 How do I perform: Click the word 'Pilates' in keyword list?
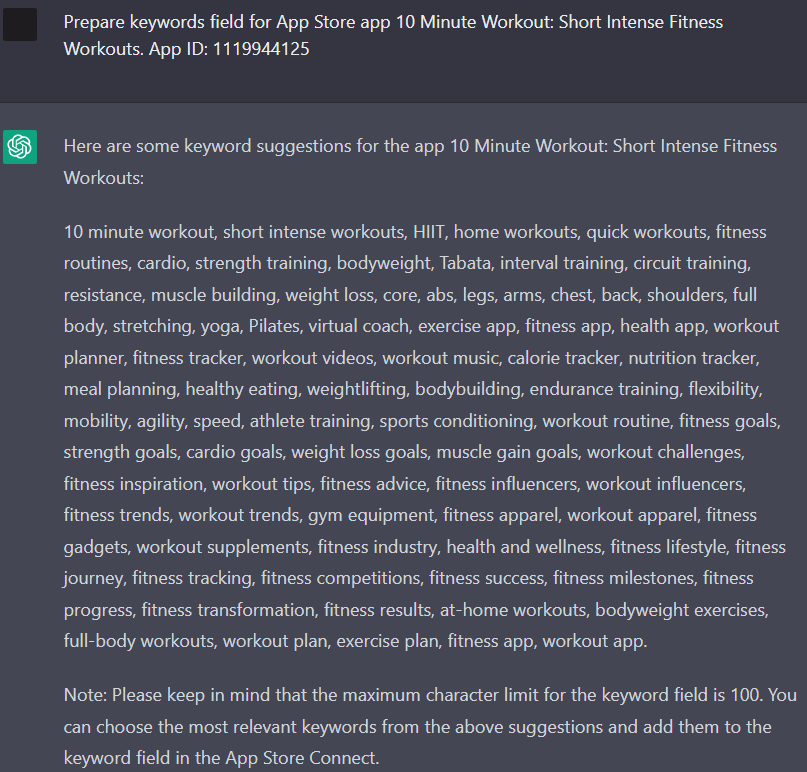point(274,326)
